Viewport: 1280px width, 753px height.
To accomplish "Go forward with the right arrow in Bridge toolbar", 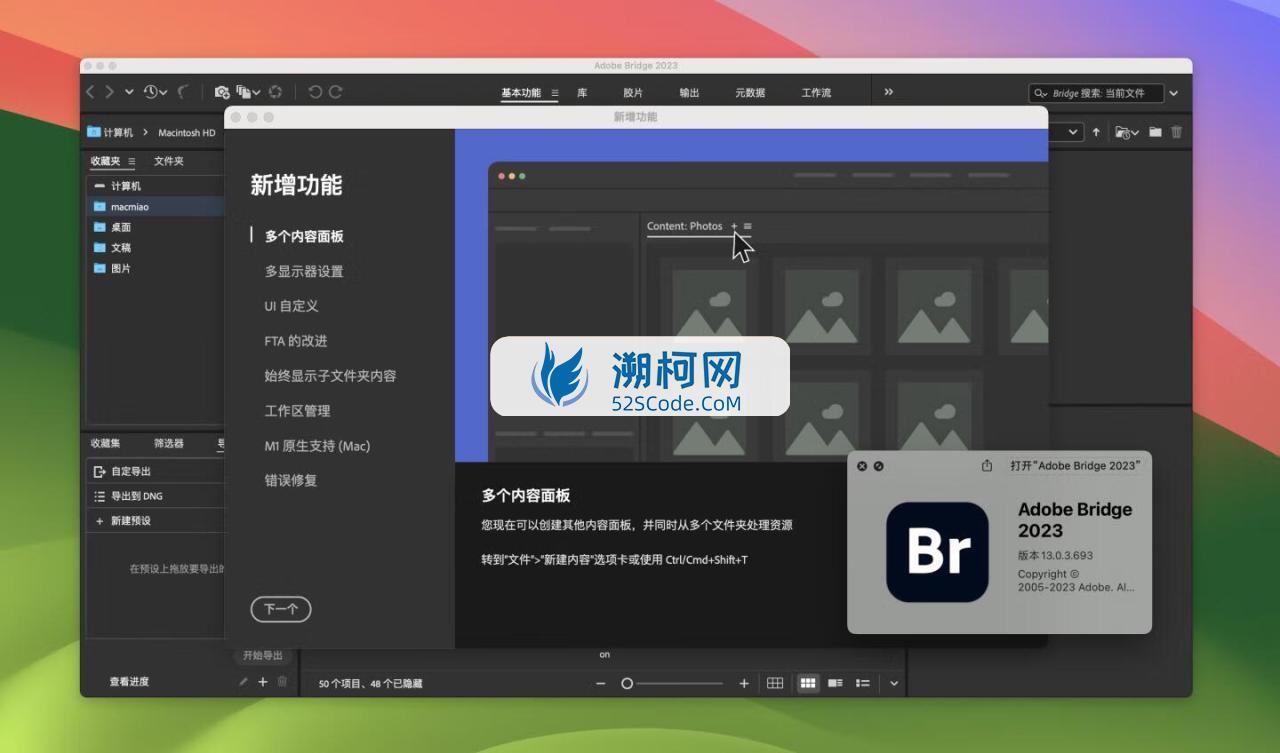I will [x=110, y=92].
